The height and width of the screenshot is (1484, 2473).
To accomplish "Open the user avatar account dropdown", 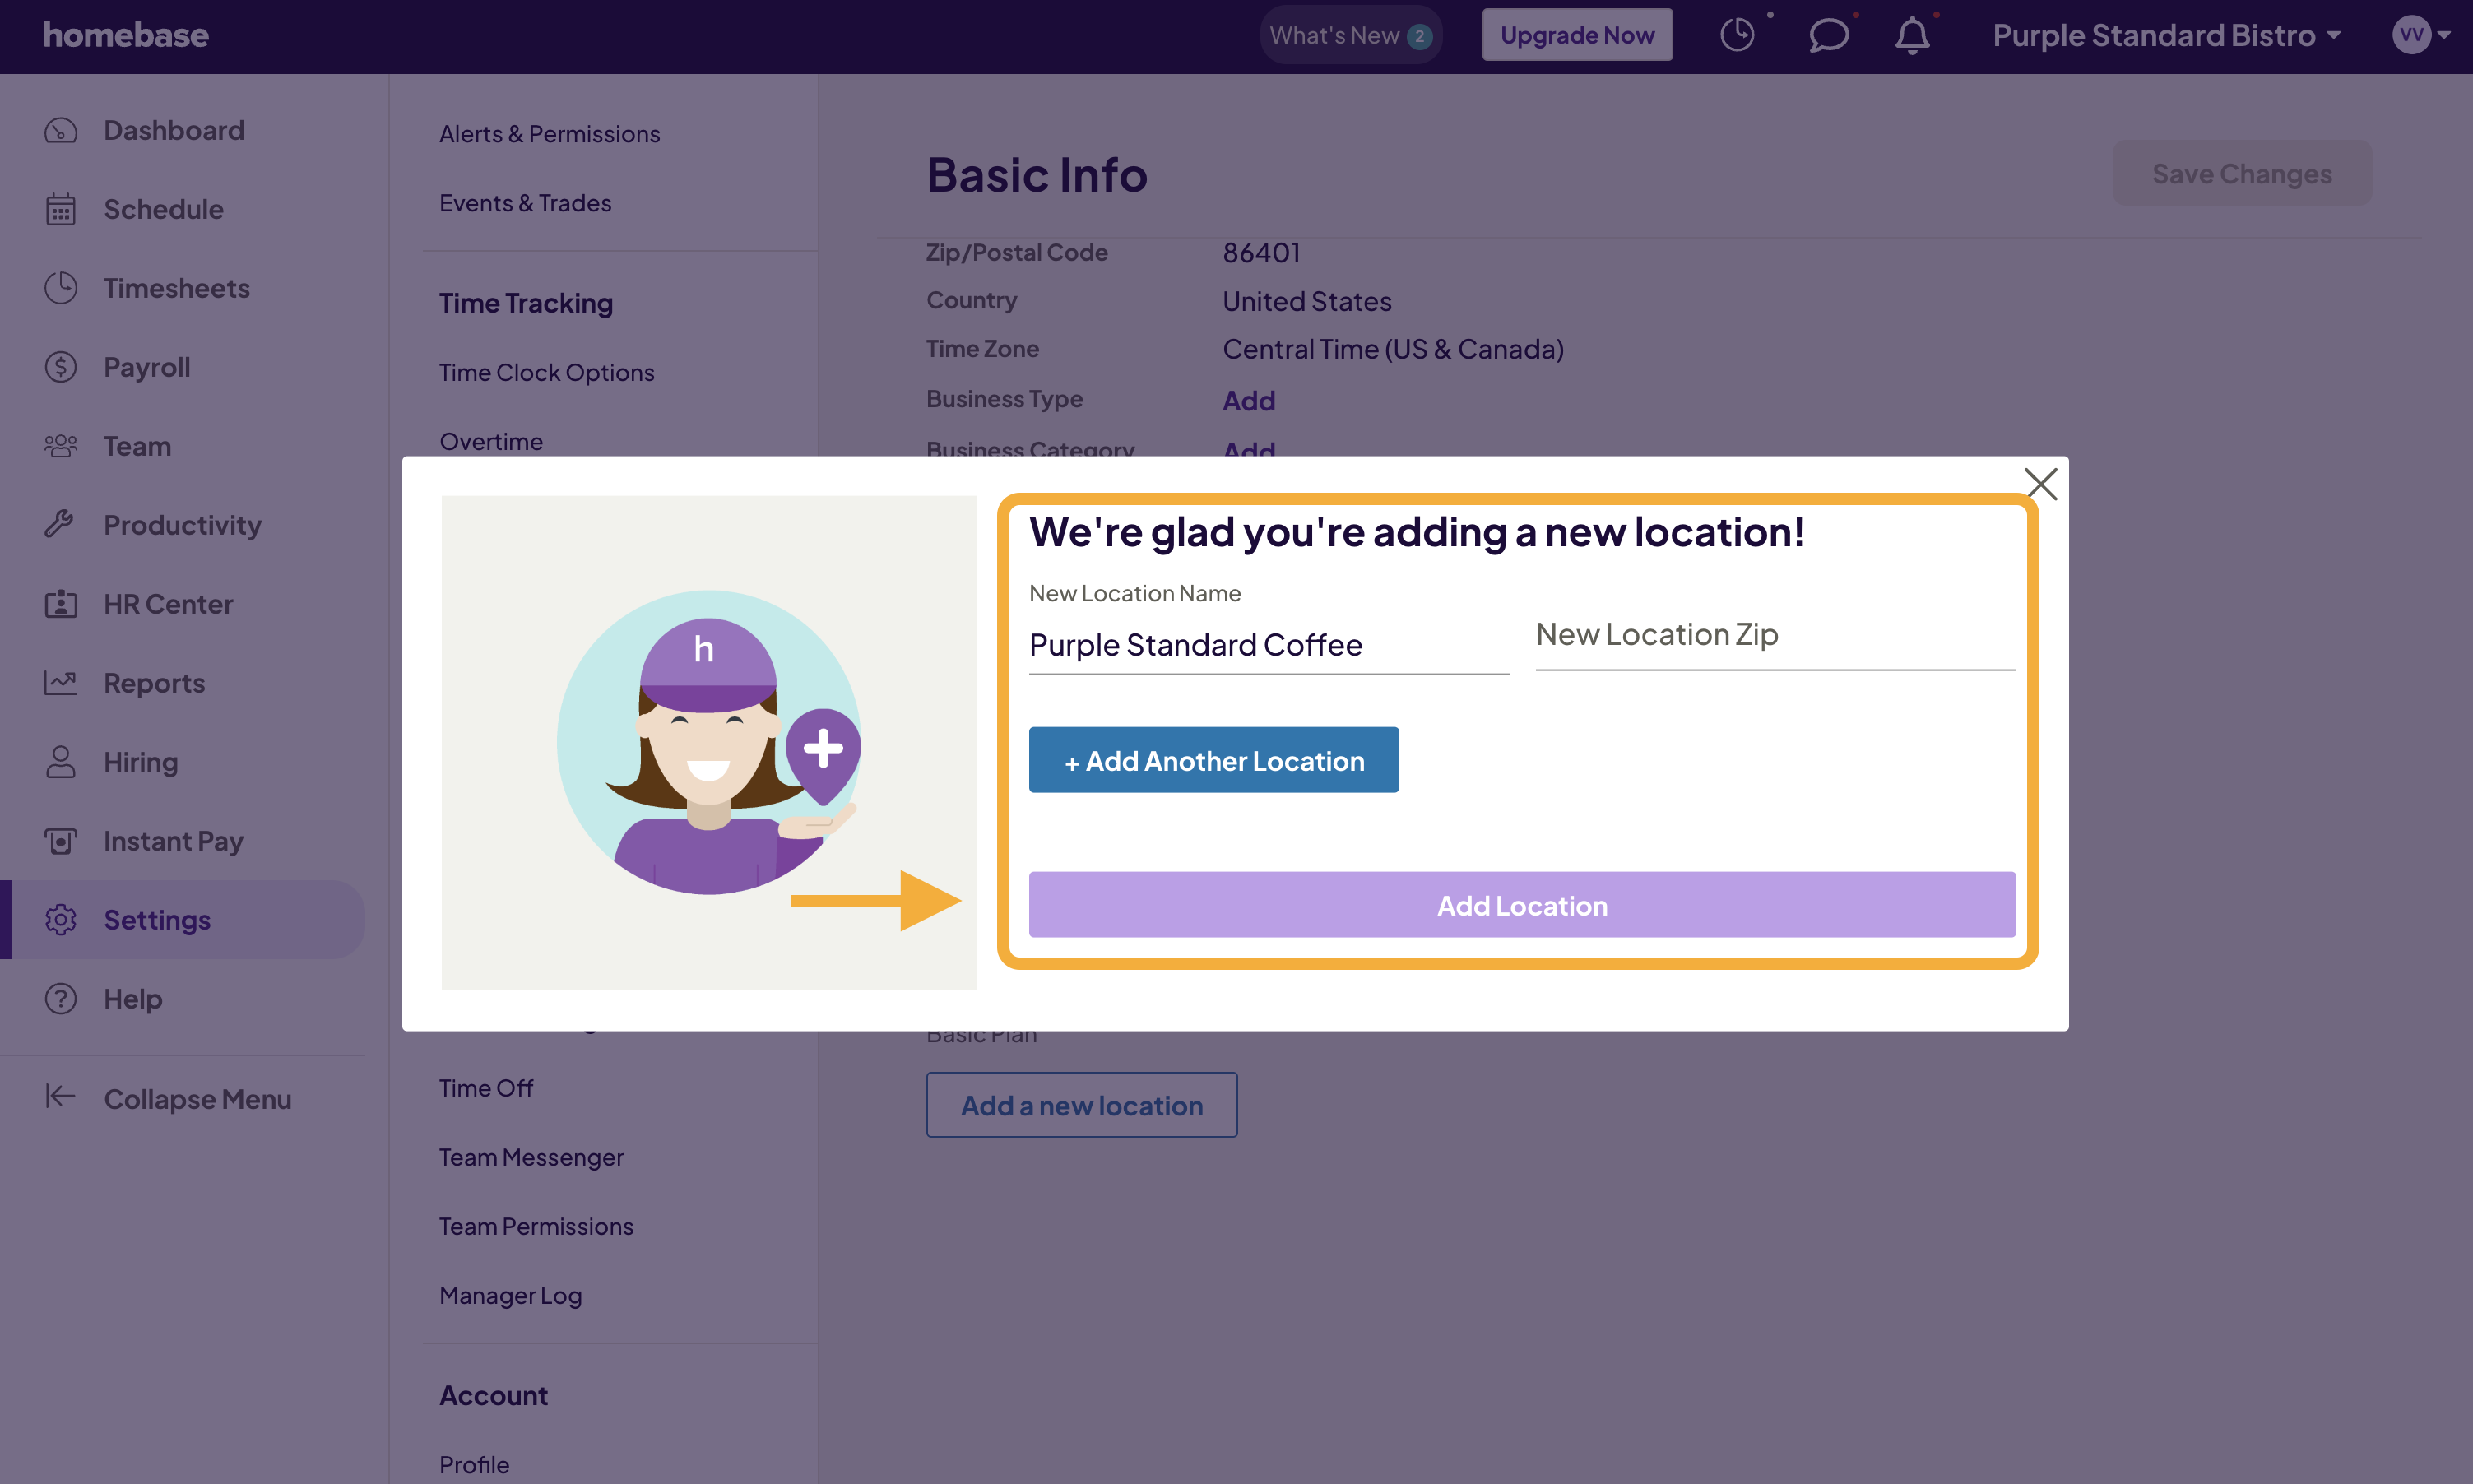I will (2421, 35).
